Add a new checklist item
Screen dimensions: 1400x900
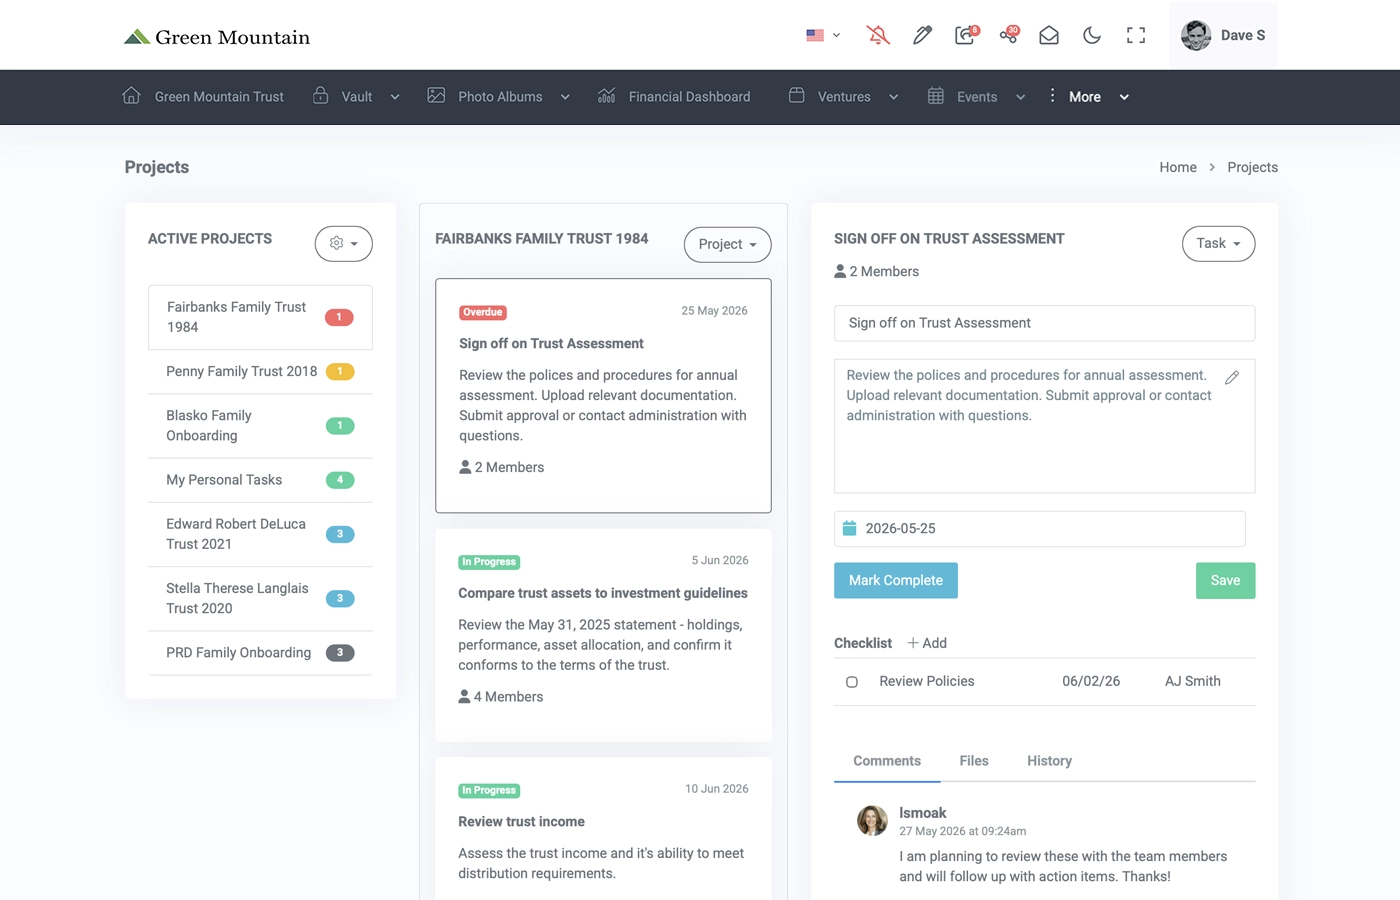[927, 643]
